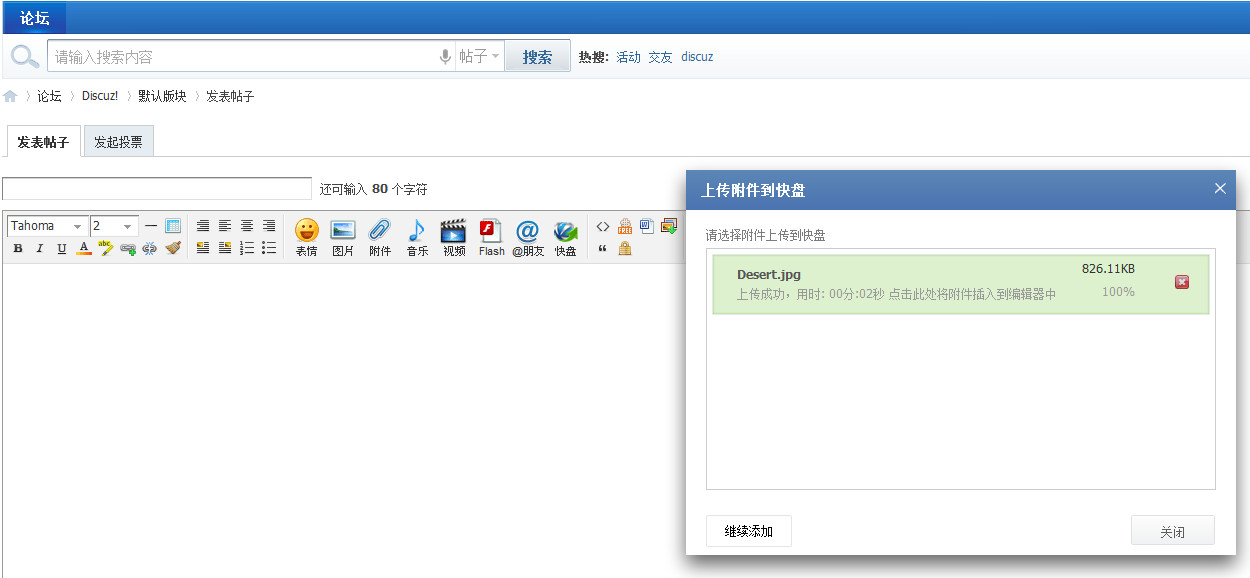The image size is (1250, 578).
Task: Add an attachment via 附件
Action: 380,238
